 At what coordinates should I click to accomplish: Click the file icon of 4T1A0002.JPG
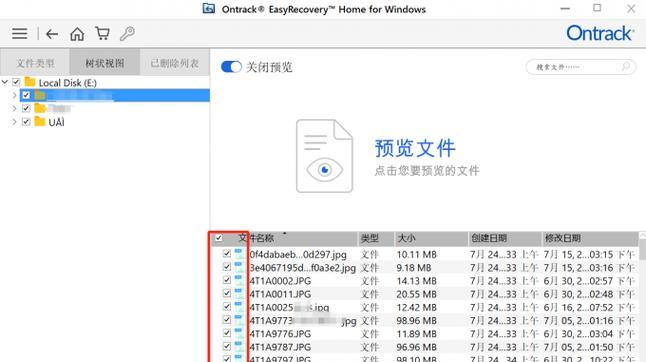tap(239, 280)
